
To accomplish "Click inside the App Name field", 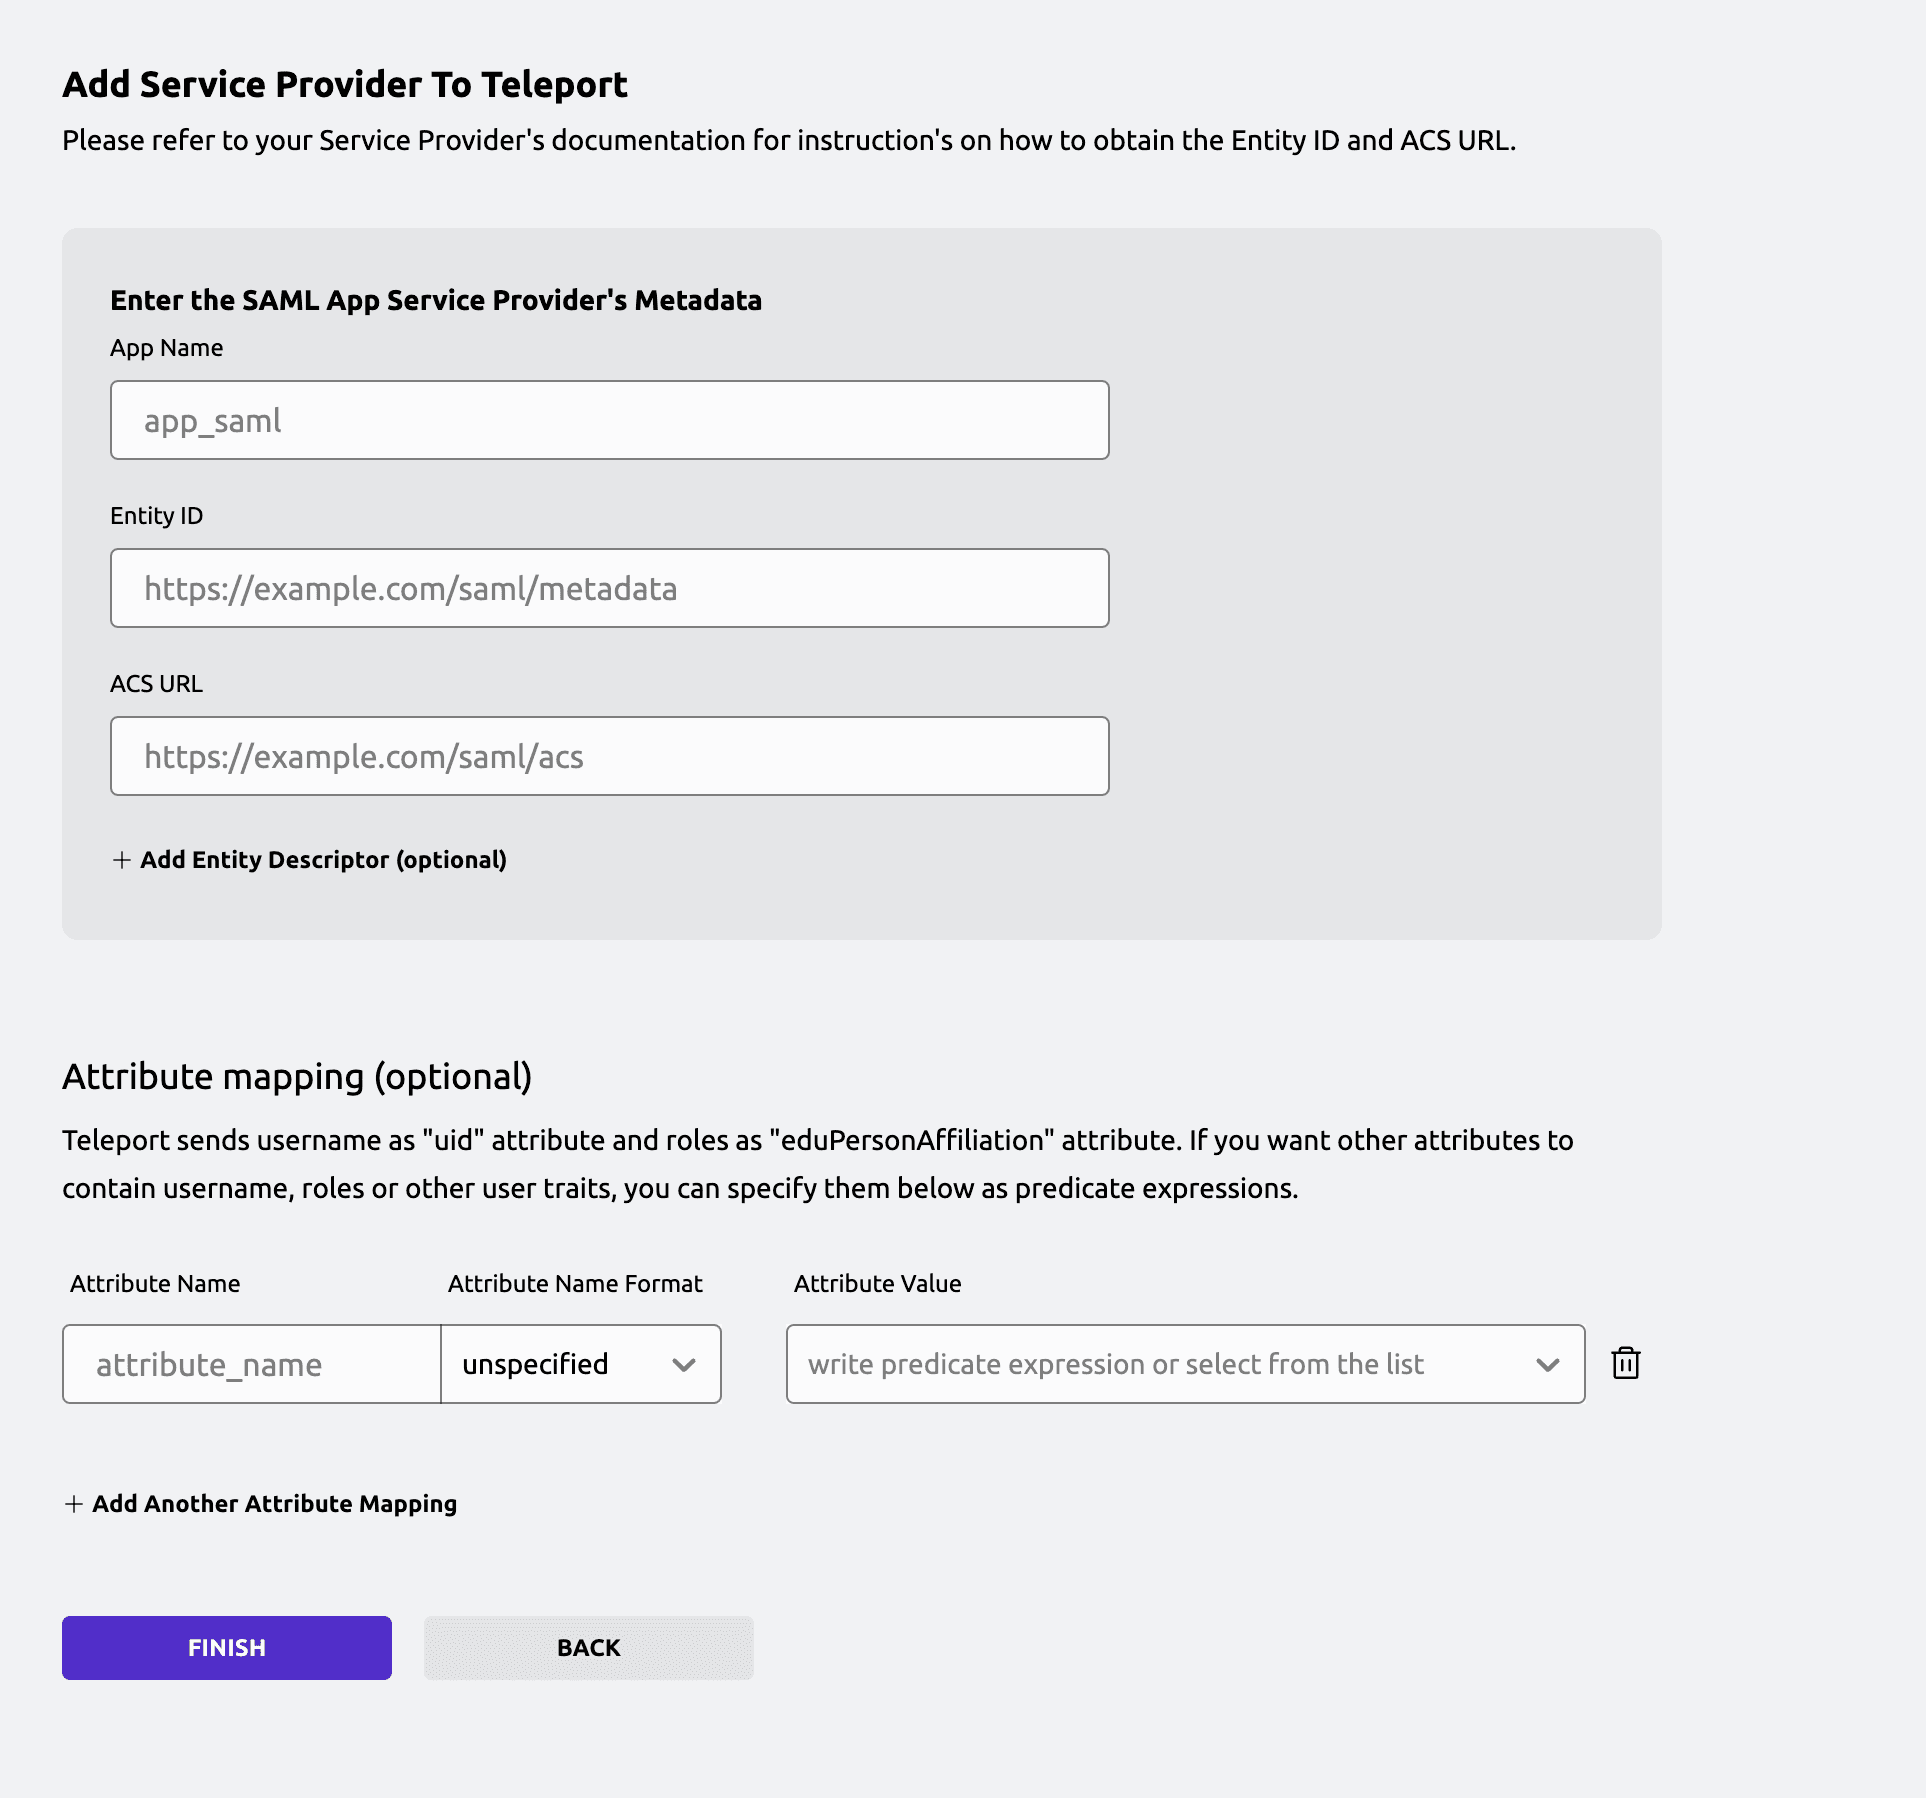I will [608, 420].
